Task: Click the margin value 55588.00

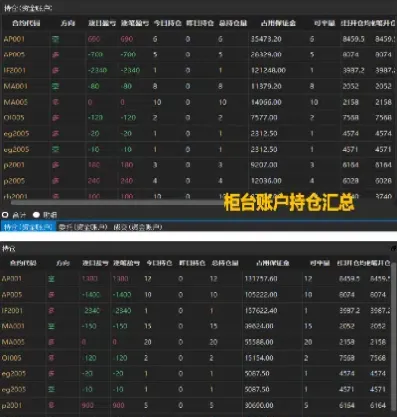Action: pyautogui.click(x=259, y=342)
